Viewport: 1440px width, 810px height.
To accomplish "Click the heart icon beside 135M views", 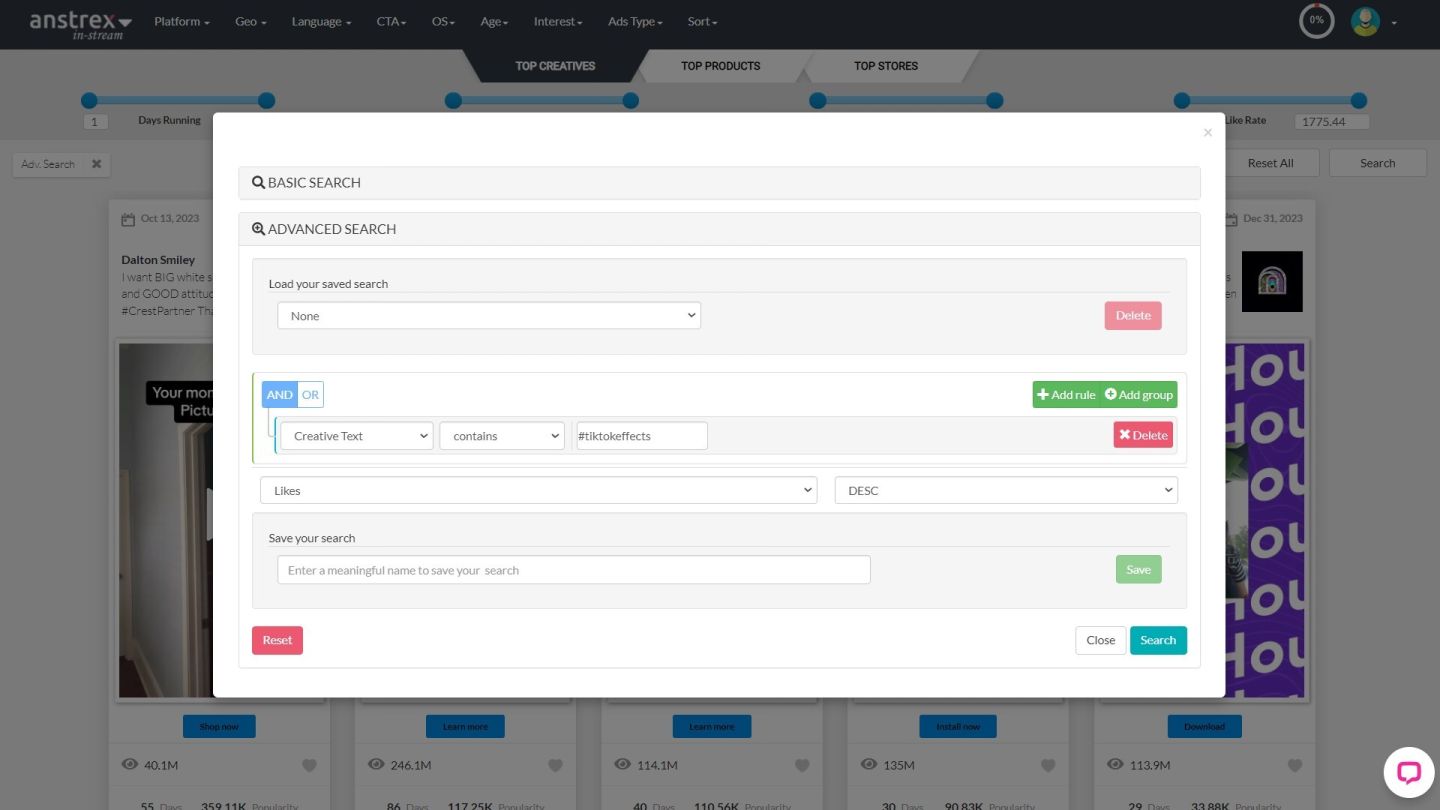I will (x=1047, y=765).
